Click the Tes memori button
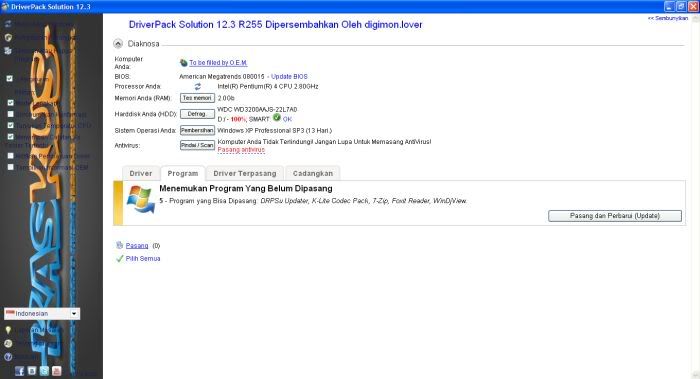700x379 pixels. tap(197, 98)
